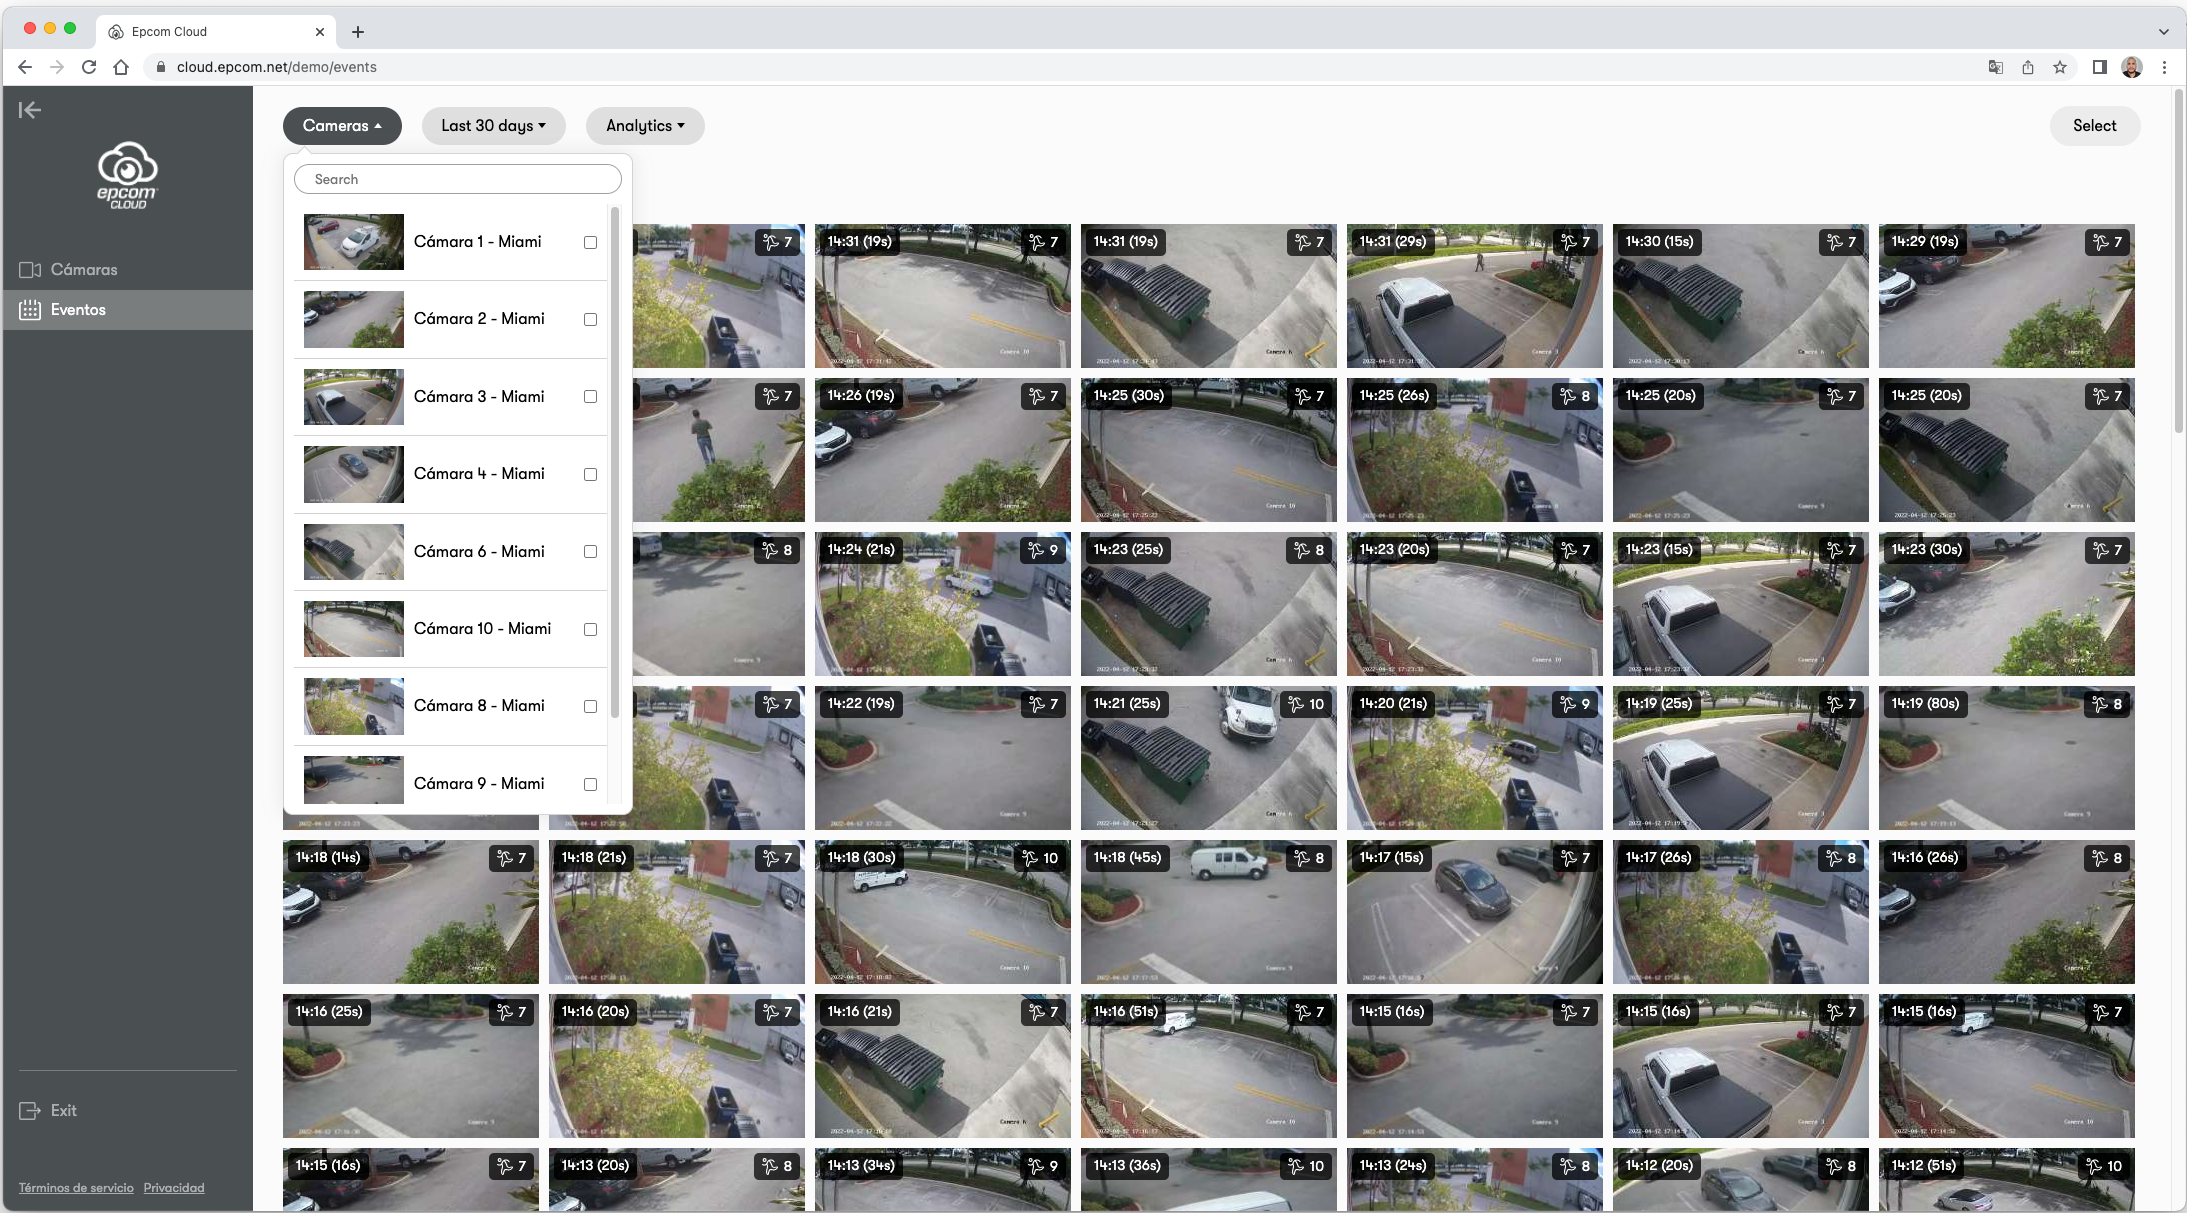Image resolution: width=2187 pixels, height=1213 pixels.
Task: Open the 14:16 (51s) event thumbnail
Action: pyautogui.click(x=1208, y=1066)
